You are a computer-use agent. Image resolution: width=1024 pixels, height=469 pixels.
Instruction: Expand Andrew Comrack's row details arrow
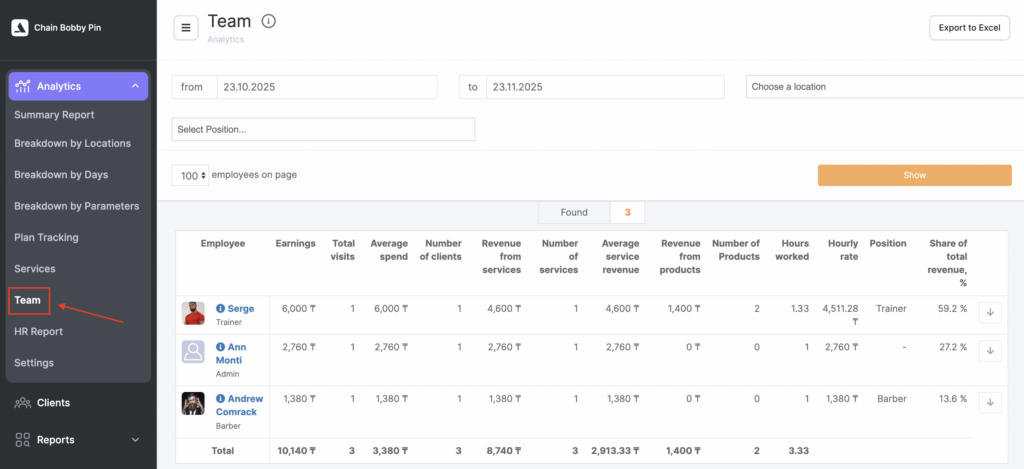(x=988, y=402)
